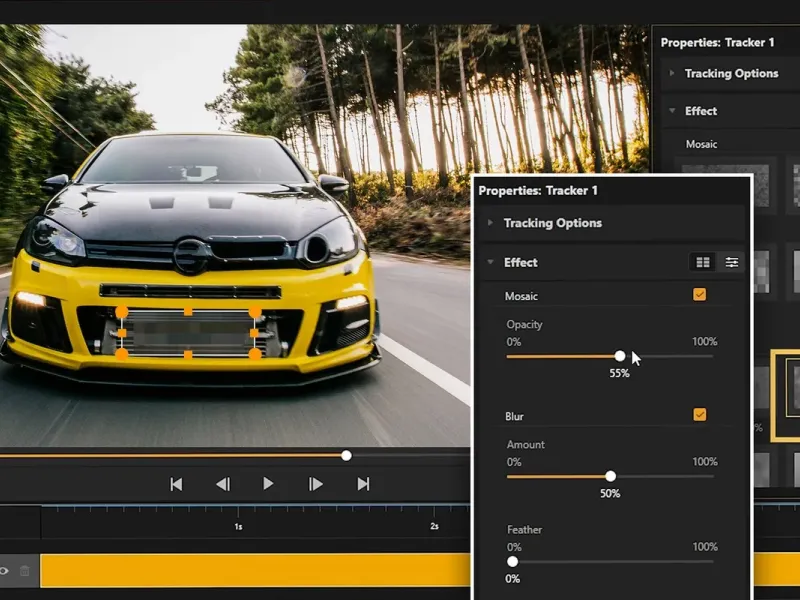Switch Effect panel to grid thumbnail view
The height and width of the screenshot is (600, 800).
(x=703, y=262)
